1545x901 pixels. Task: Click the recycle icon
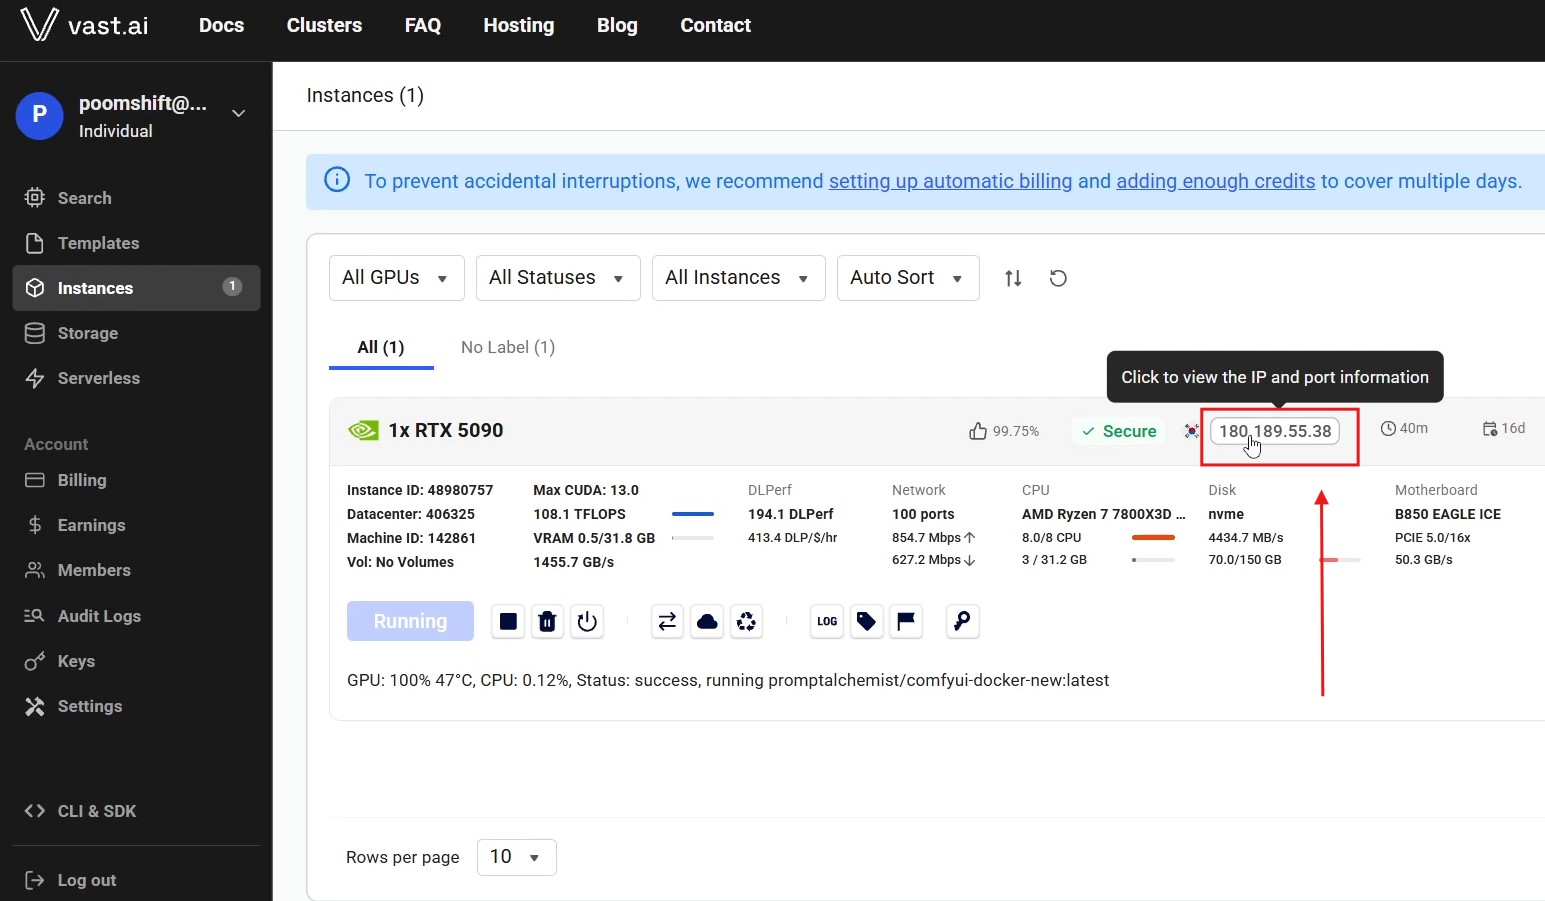tap(746, 622)
